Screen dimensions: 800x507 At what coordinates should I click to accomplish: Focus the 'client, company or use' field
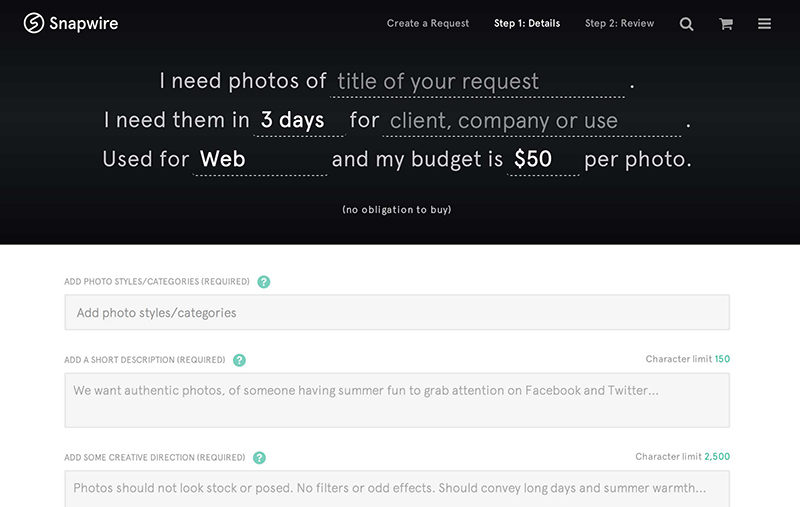click(x=532, y=121)
